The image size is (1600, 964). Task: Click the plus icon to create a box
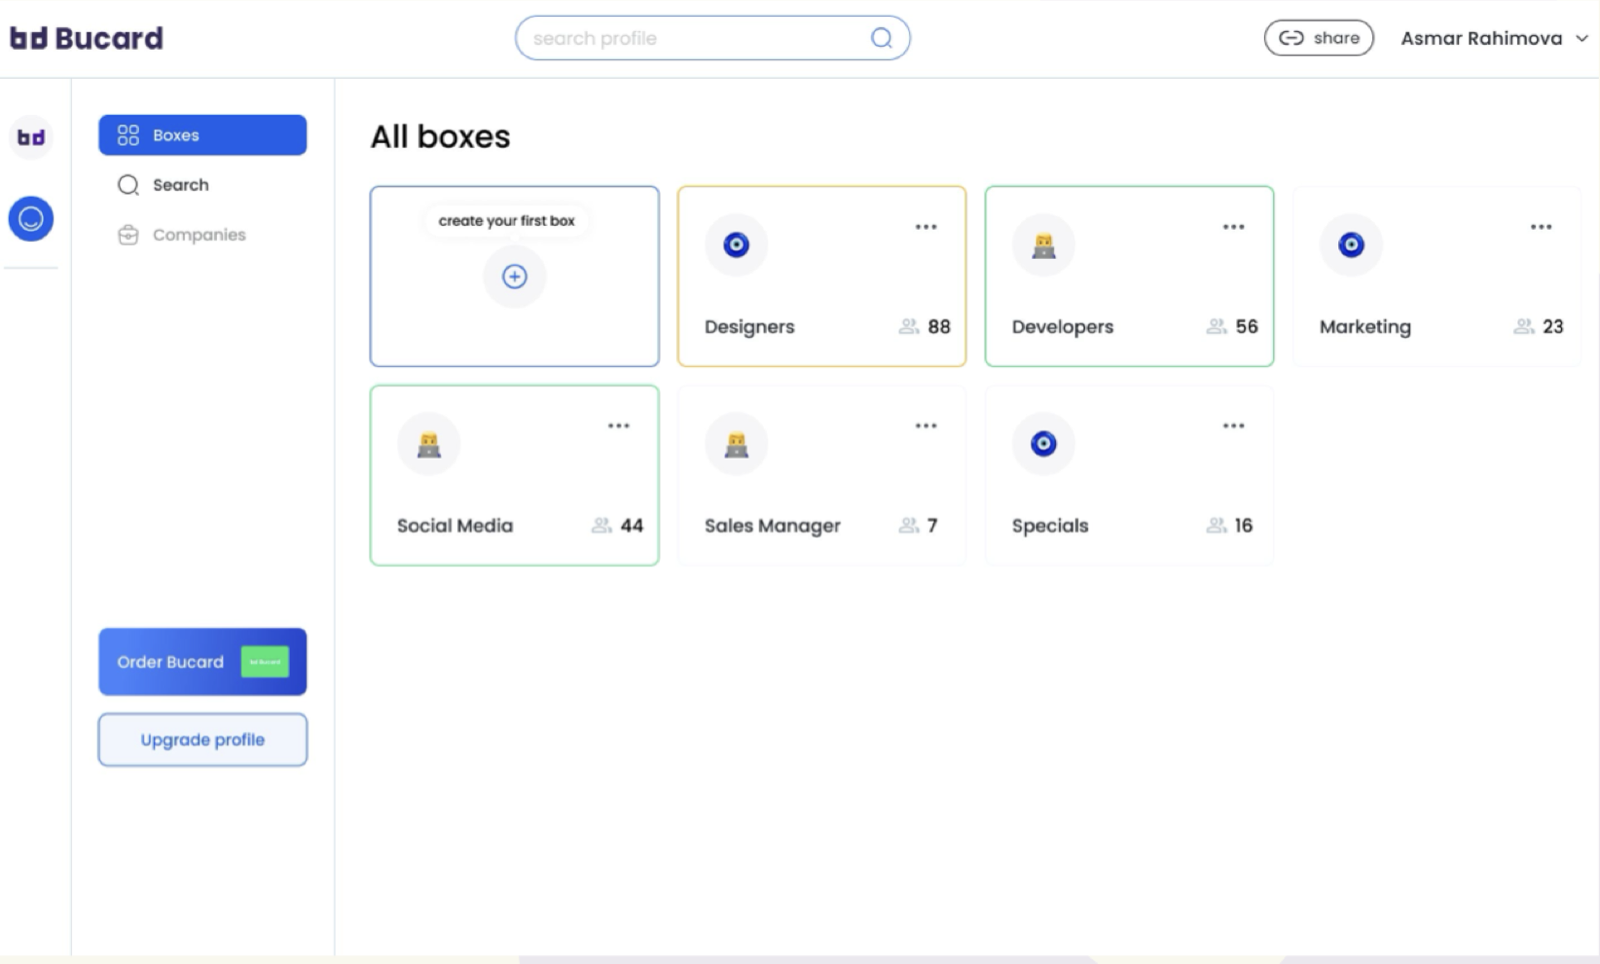pos(514,276)
